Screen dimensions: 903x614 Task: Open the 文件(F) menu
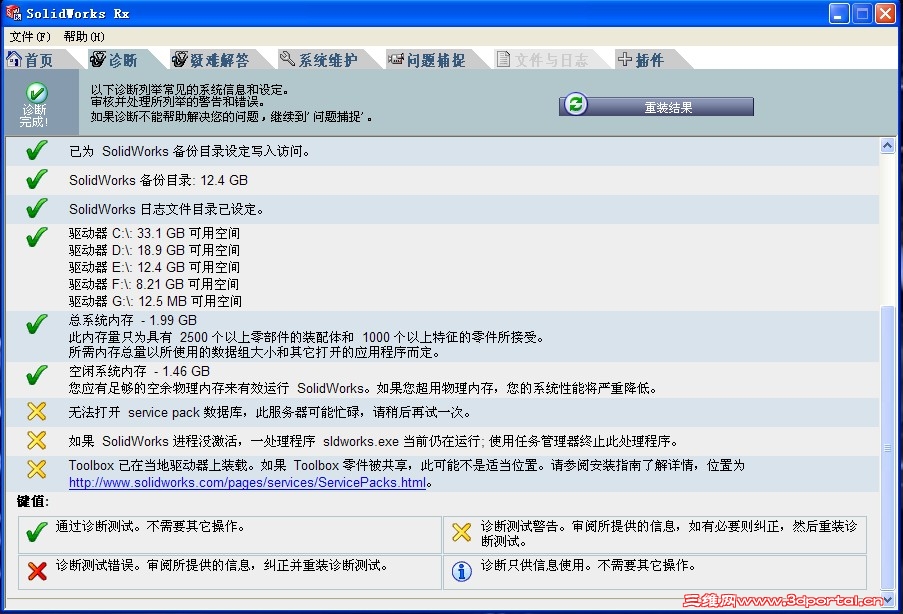[x=30, y=37]
